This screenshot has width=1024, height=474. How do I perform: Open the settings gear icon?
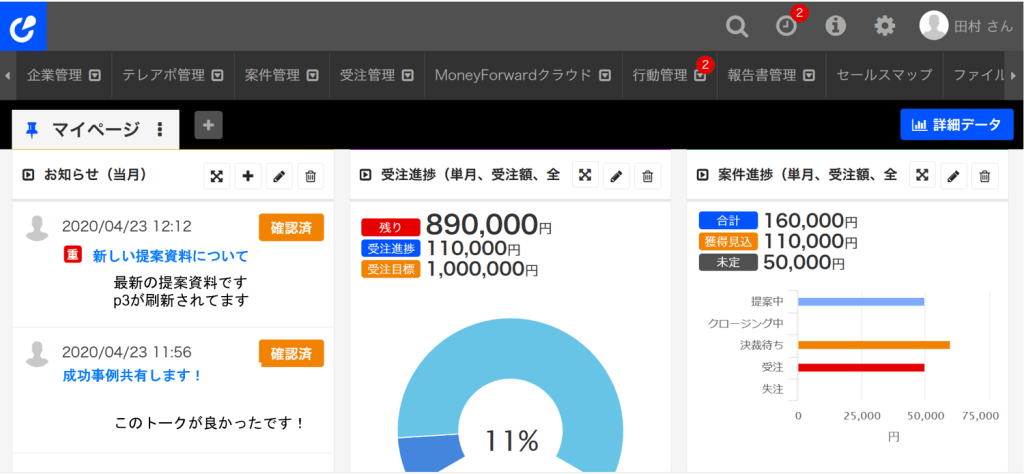(885, 26)
